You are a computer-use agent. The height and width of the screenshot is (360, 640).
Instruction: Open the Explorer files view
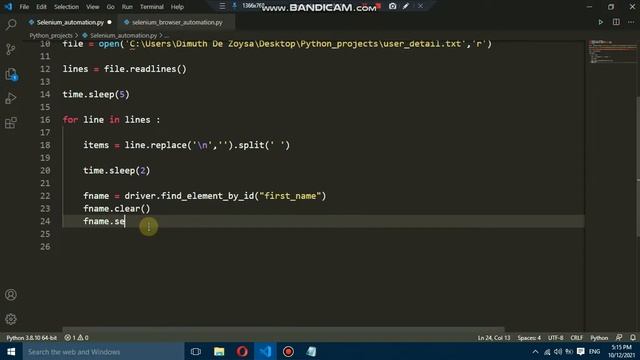click(x=11, y=74)
